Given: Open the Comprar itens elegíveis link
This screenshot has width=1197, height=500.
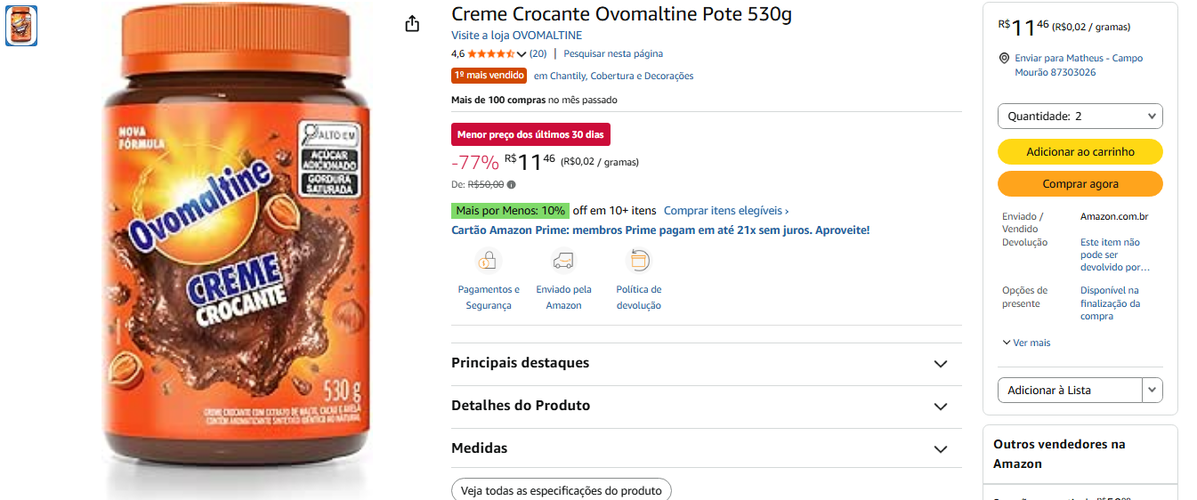Looking at the screenshot, I should 726,210.
